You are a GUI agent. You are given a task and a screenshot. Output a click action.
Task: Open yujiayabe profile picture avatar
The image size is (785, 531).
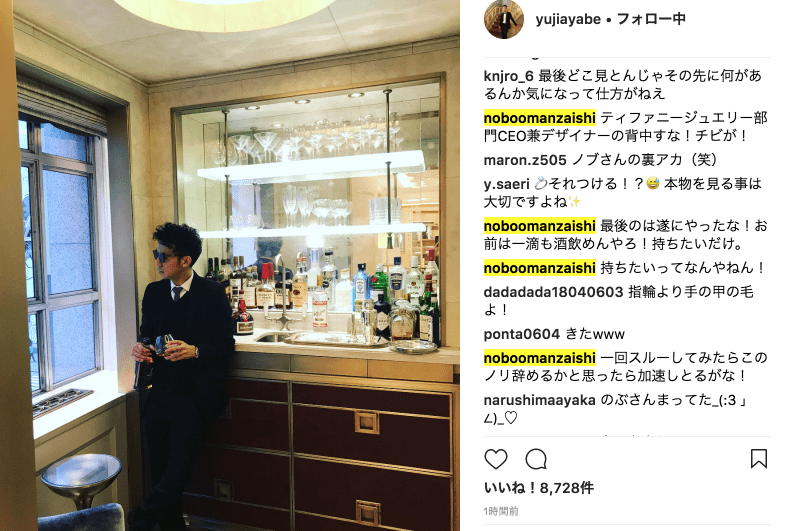504,19
